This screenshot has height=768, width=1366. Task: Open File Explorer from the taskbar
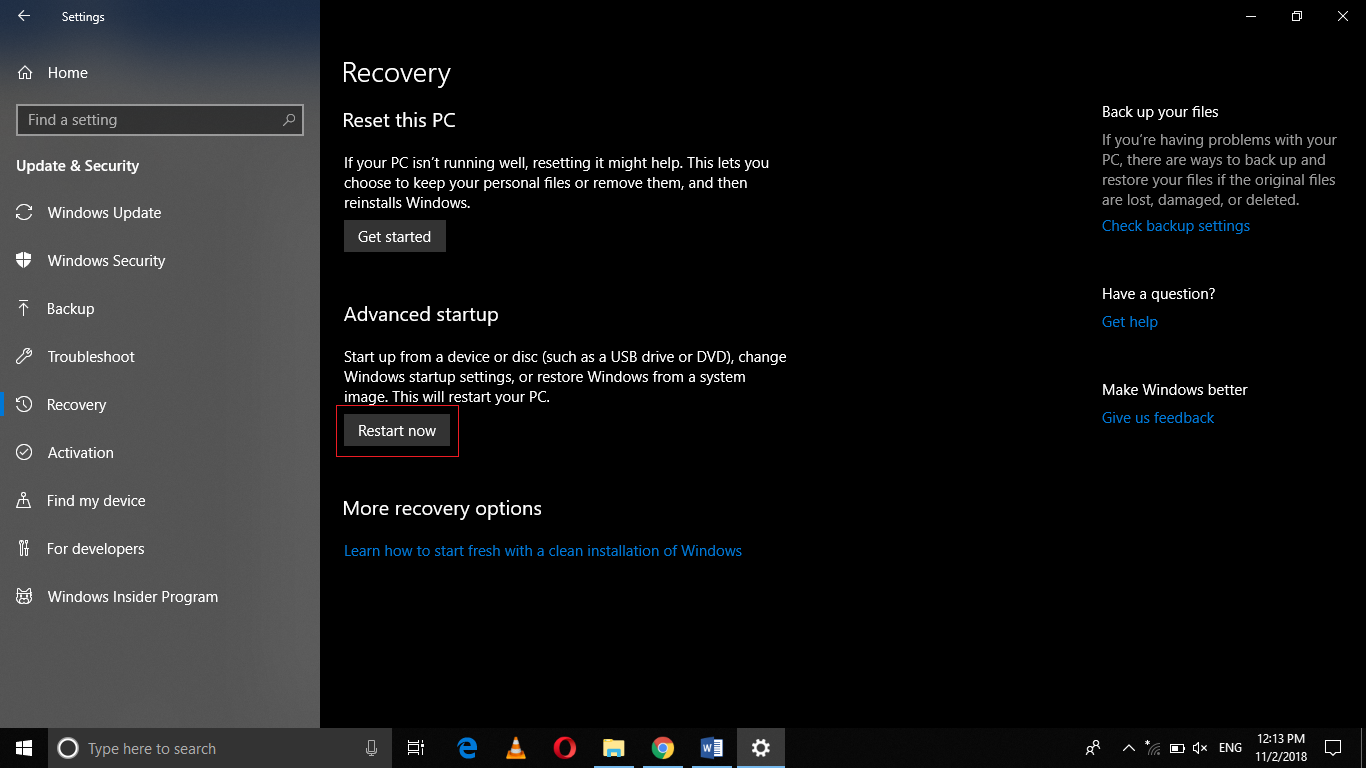(613, 748)
